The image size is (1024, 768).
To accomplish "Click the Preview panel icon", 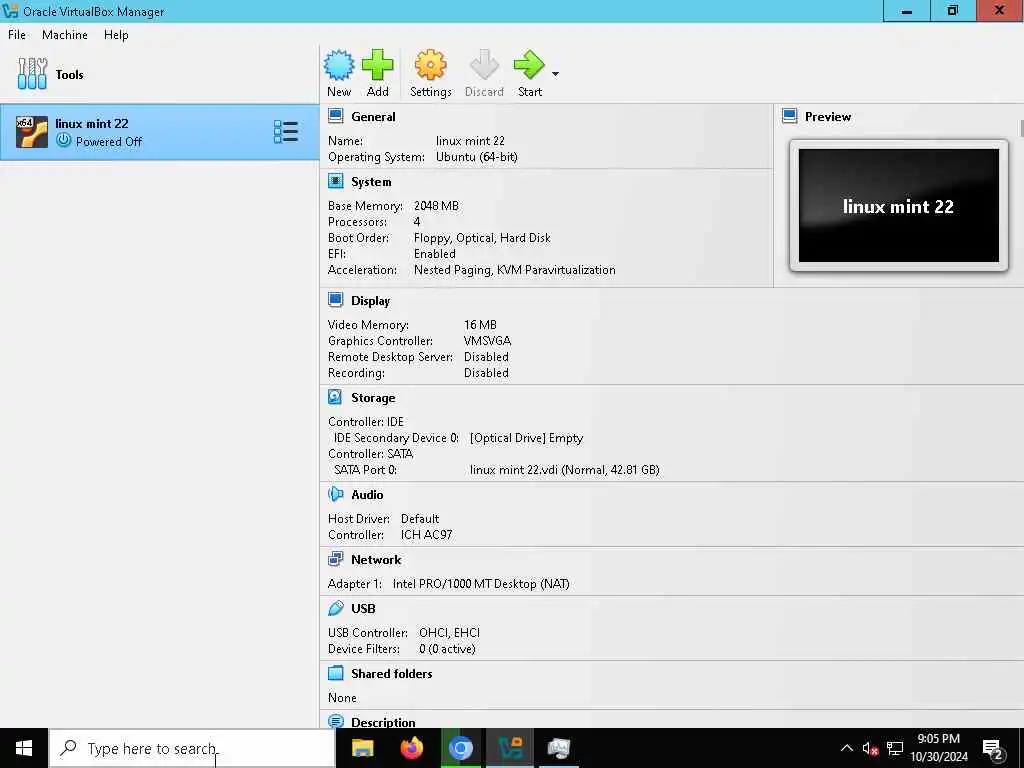I will click(x=790, y=116).
